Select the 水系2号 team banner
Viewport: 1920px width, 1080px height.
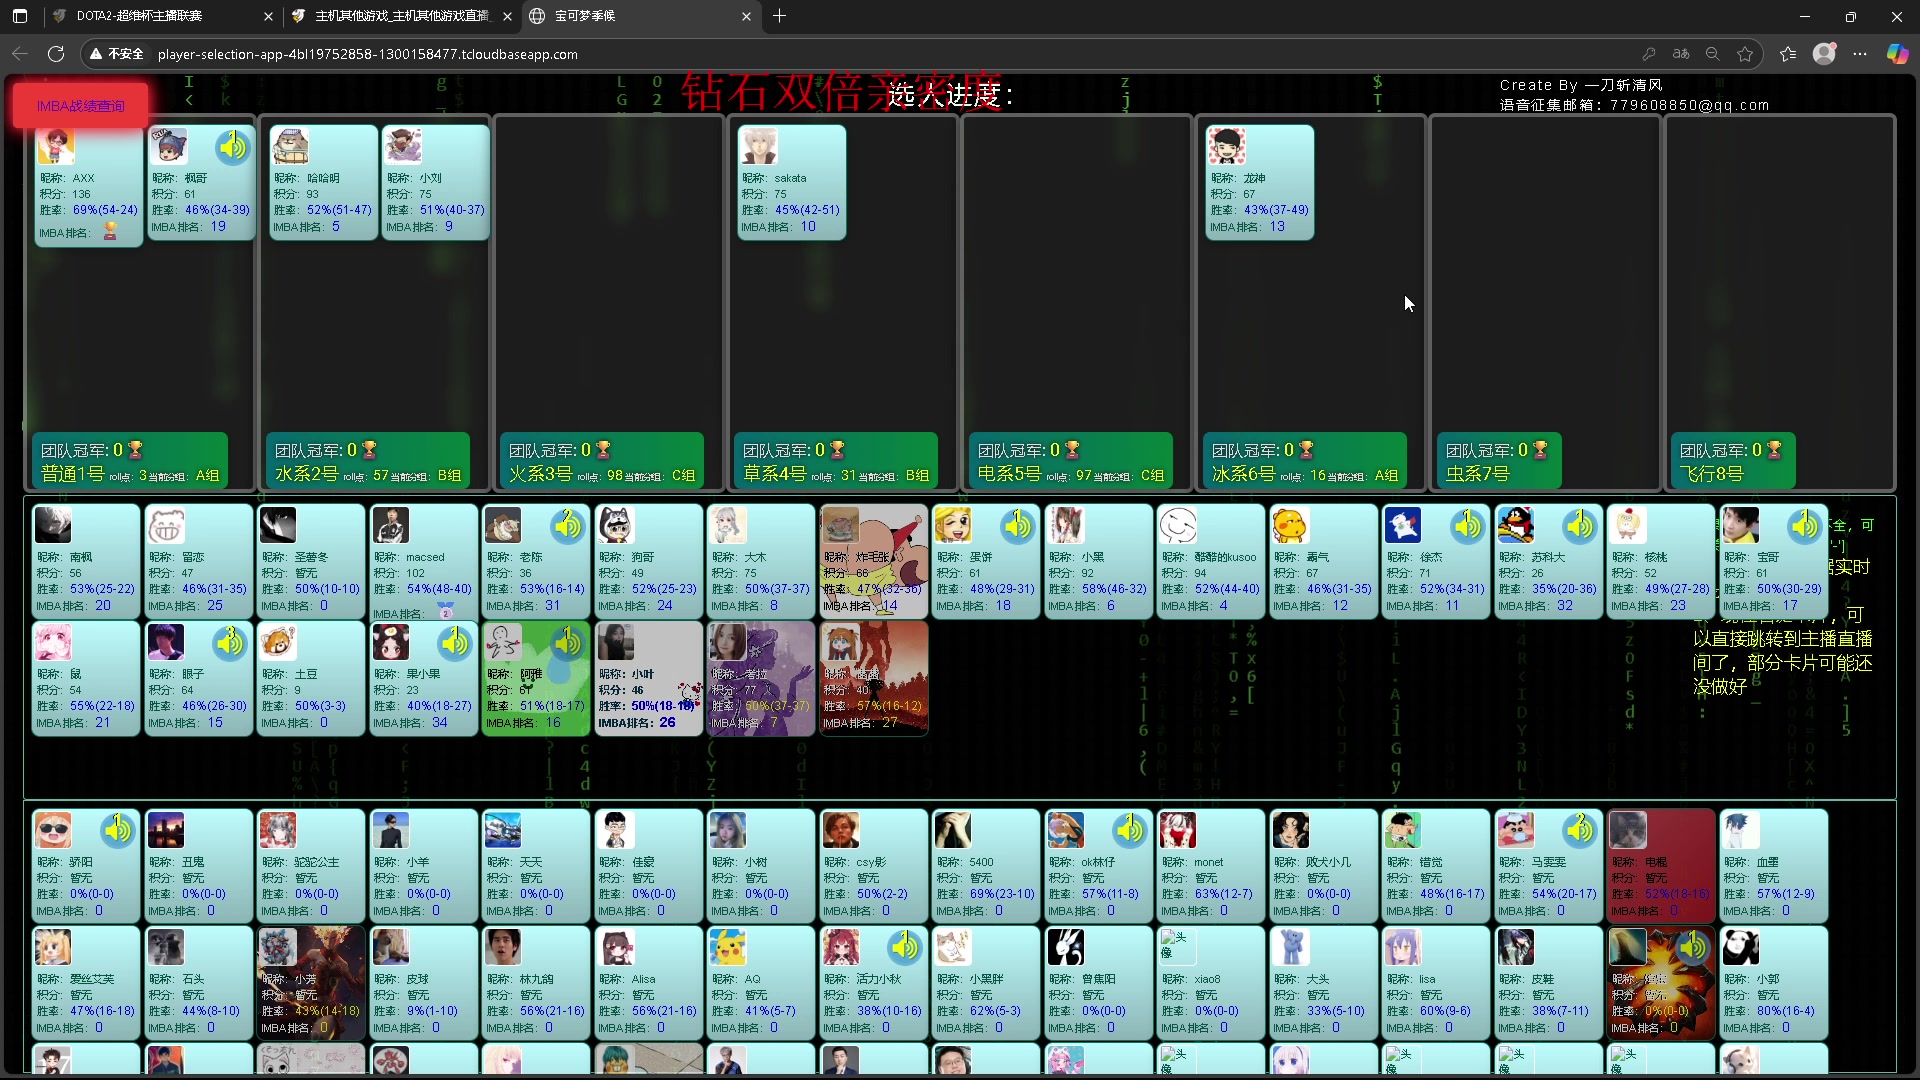[x=367, y=462]
